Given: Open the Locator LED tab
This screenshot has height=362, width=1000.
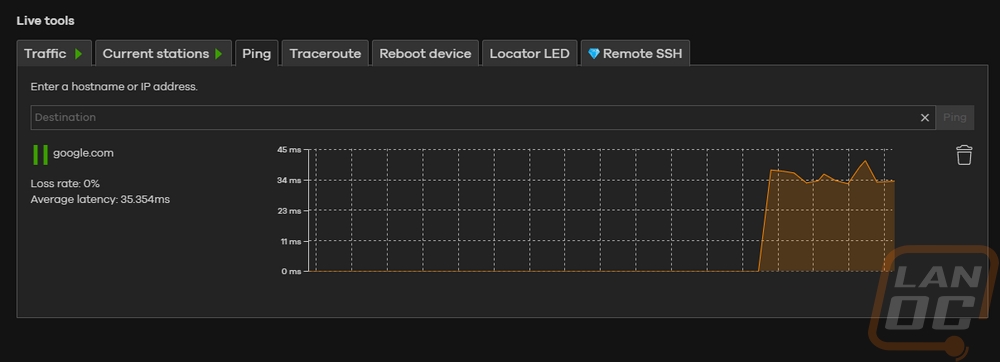Looking at the screenshot, I should pos(529,54).
